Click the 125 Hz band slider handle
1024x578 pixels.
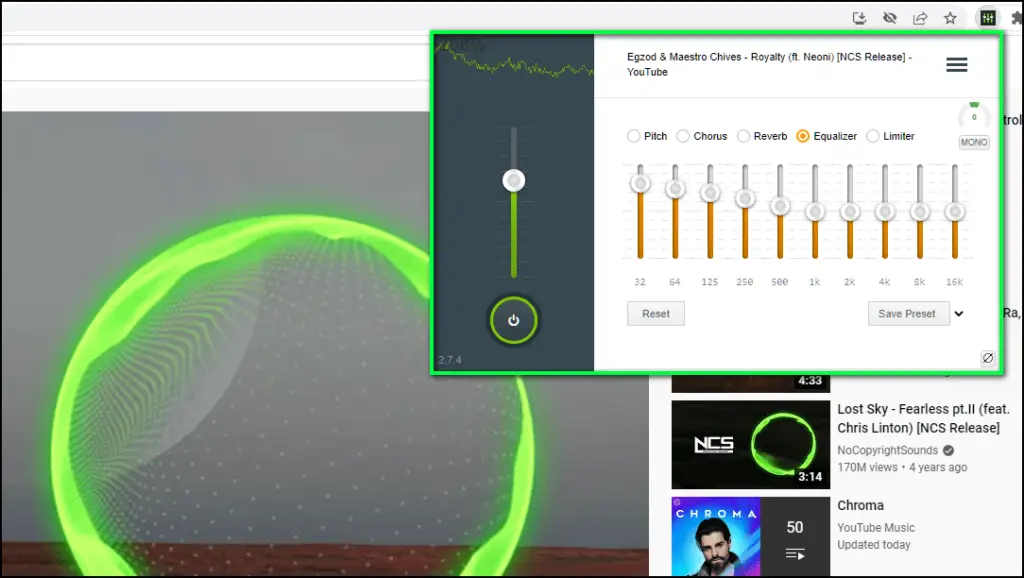[710, 193]
